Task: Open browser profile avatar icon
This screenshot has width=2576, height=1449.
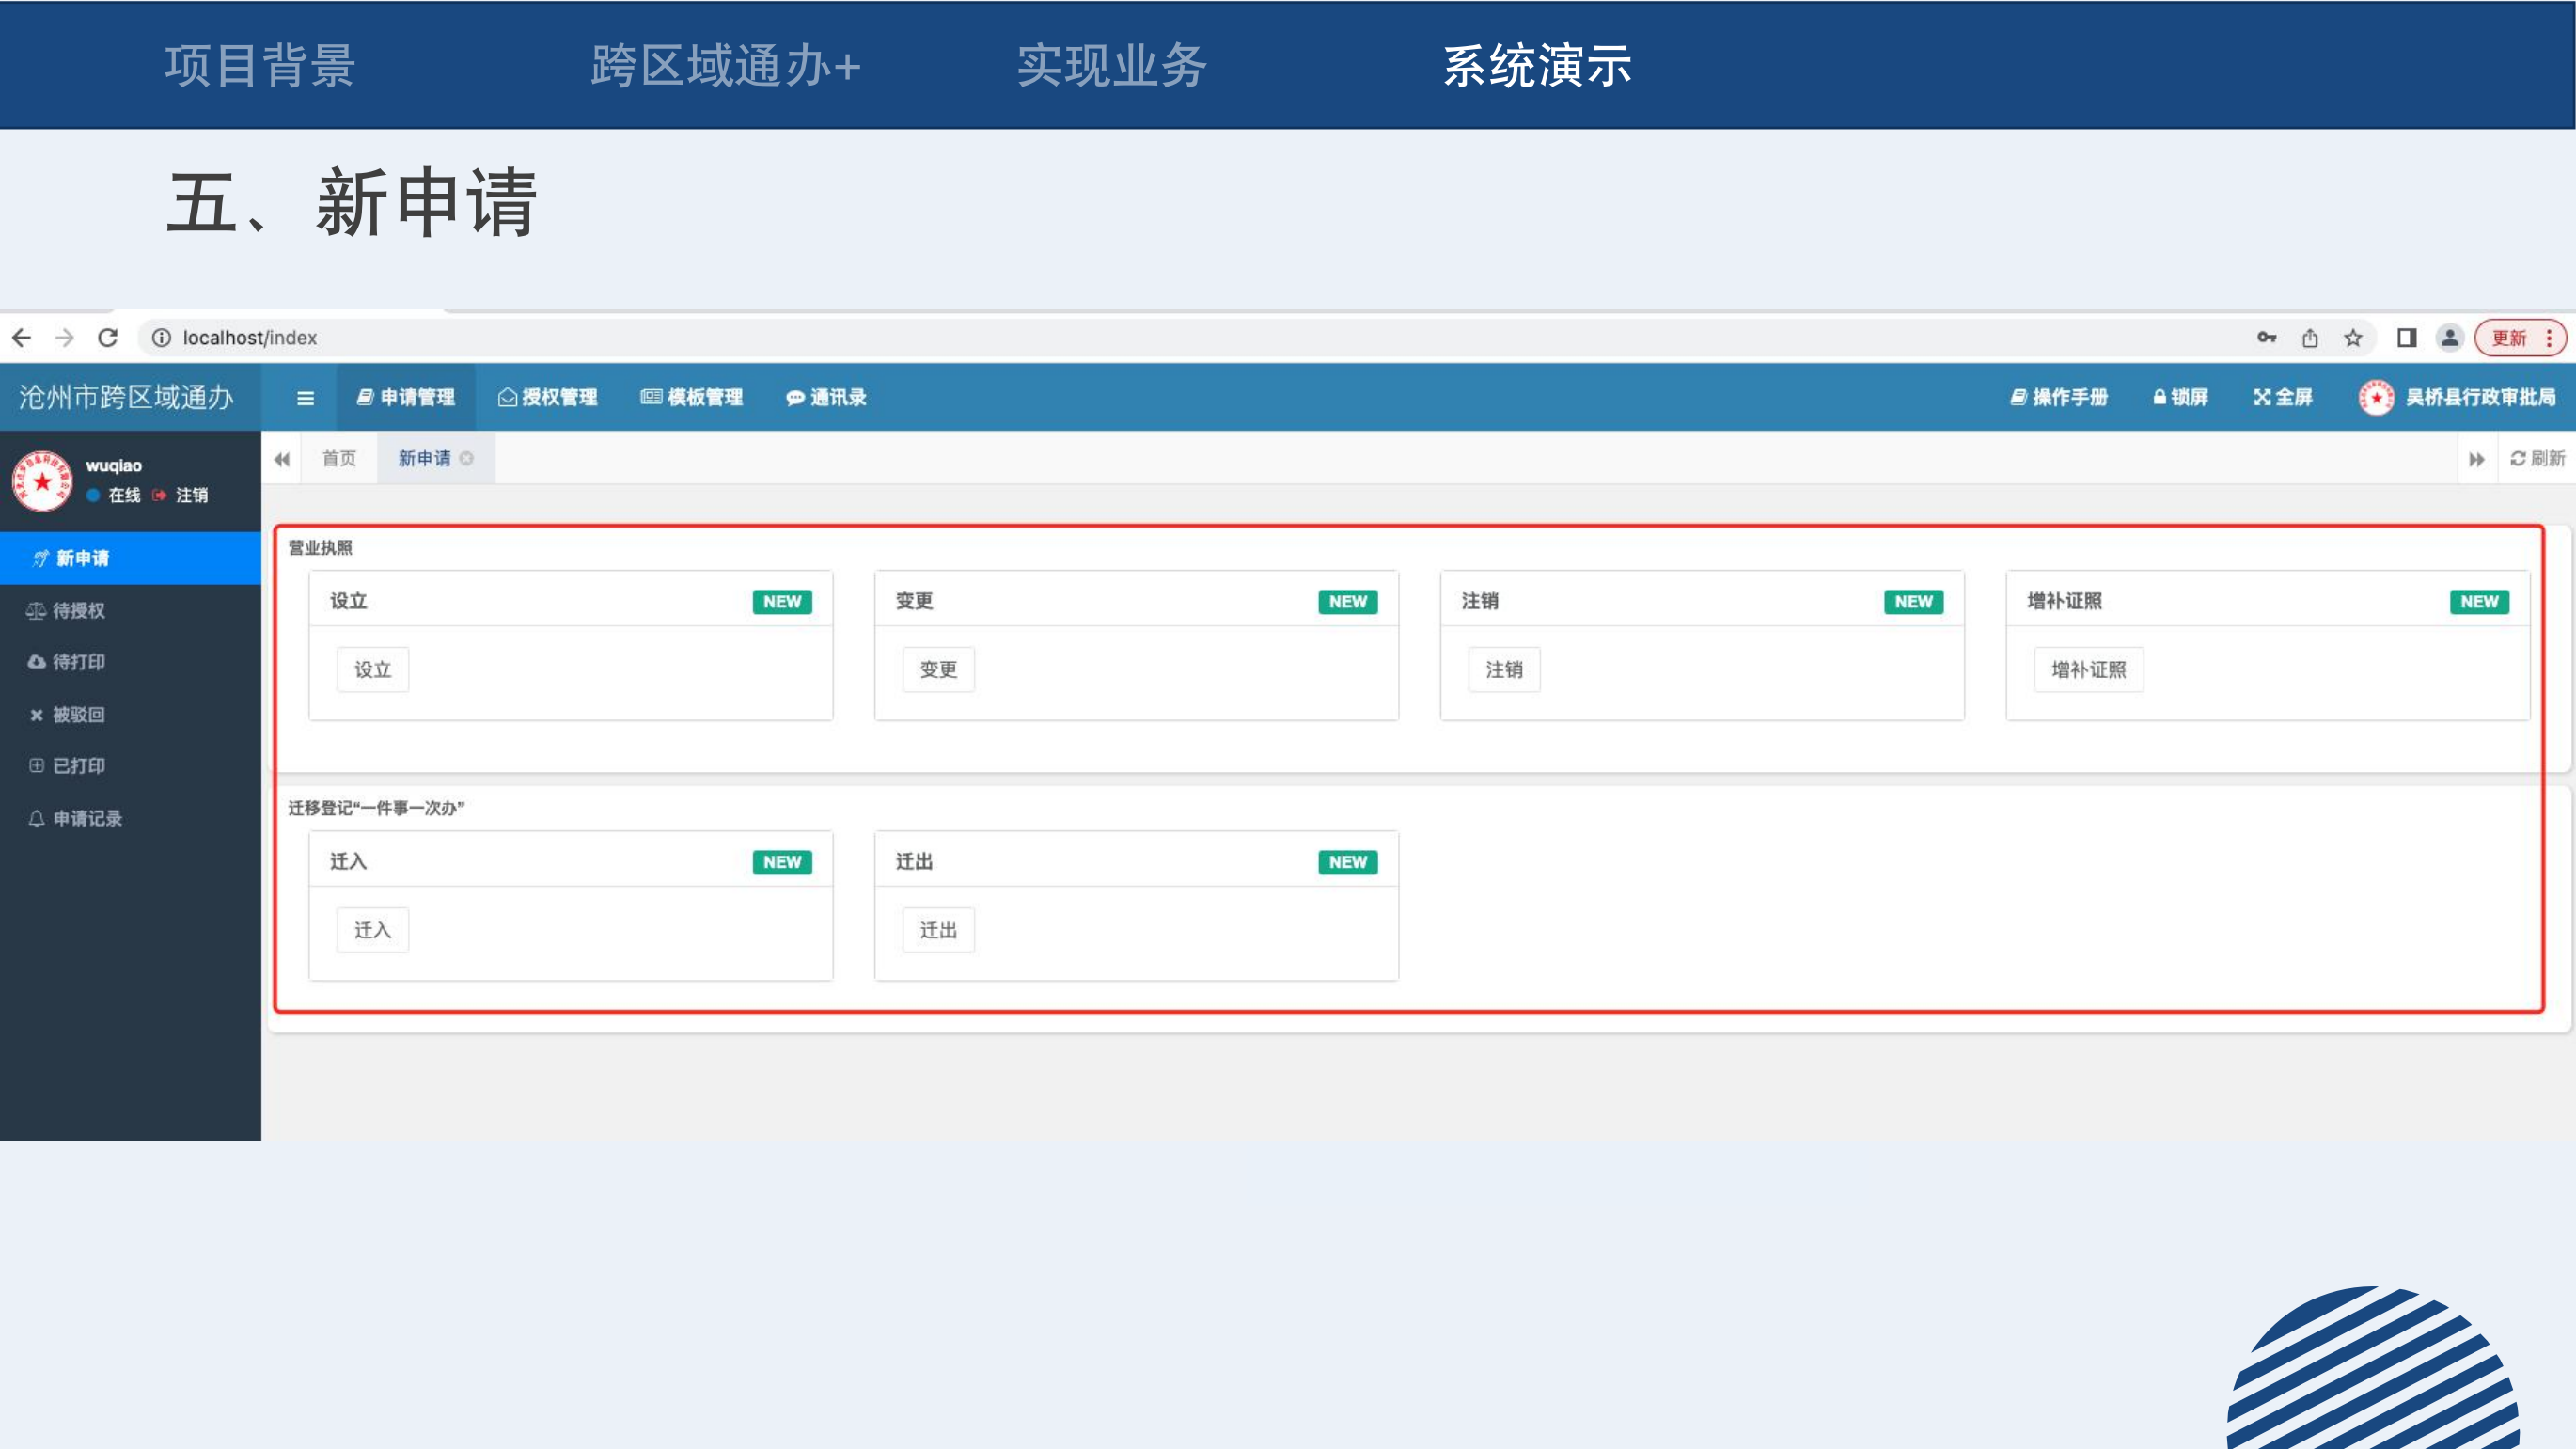Action: tap(2450, 338)
